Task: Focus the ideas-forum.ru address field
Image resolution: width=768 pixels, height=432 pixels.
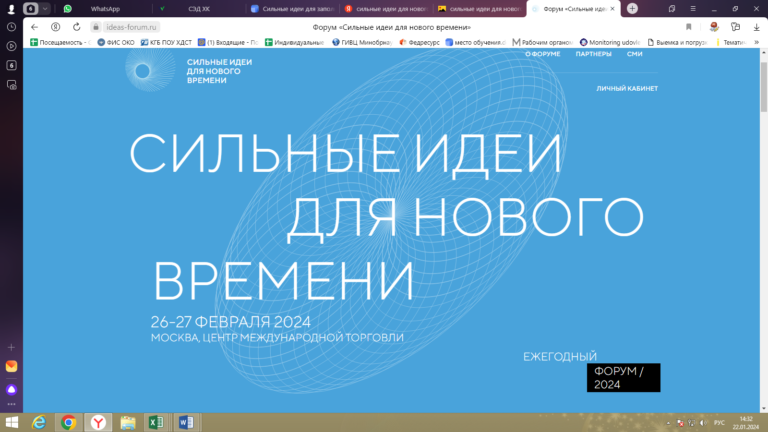Action: pyautogui.click(x=131, y=27)
